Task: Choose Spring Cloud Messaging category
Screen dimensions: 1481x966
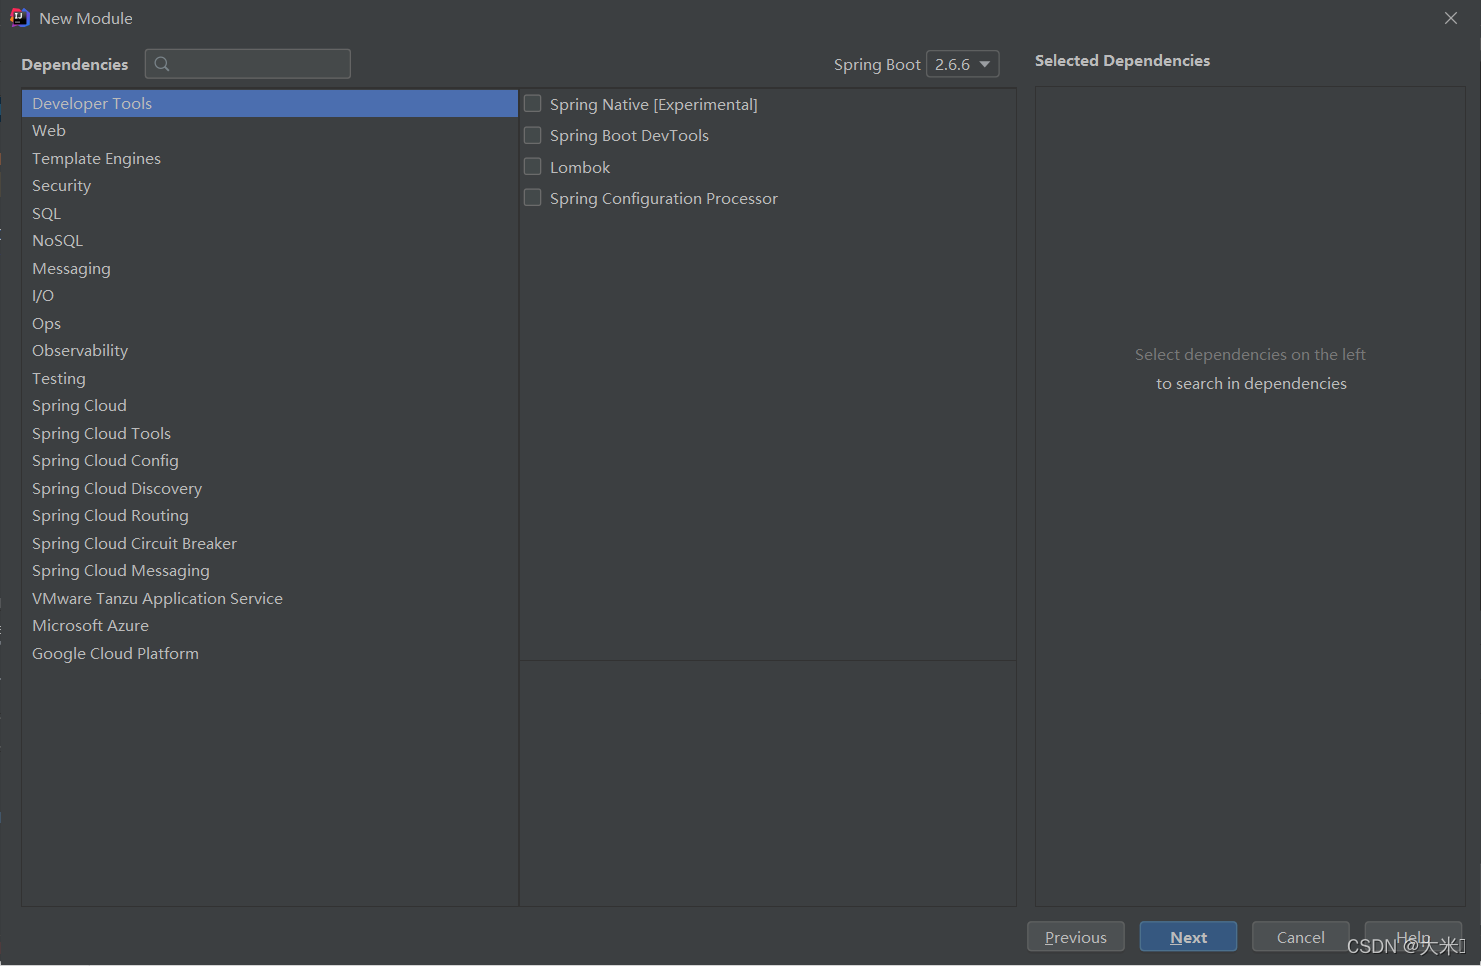Action: (x=270, y=571)
